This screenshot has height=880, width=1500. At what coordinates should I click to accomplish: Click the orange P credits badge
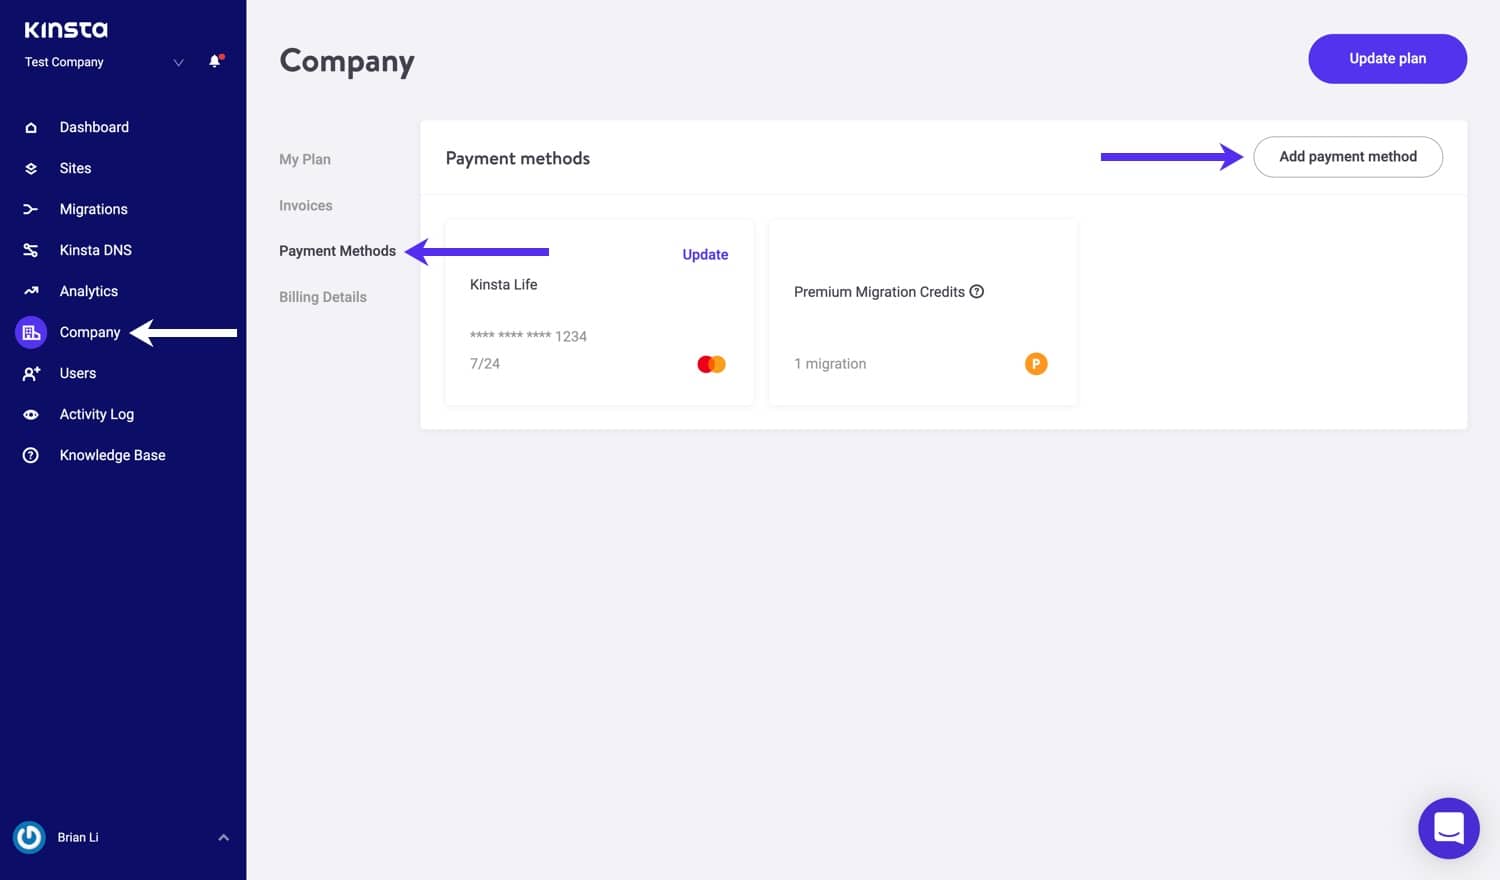click(x=1036, y=364)
